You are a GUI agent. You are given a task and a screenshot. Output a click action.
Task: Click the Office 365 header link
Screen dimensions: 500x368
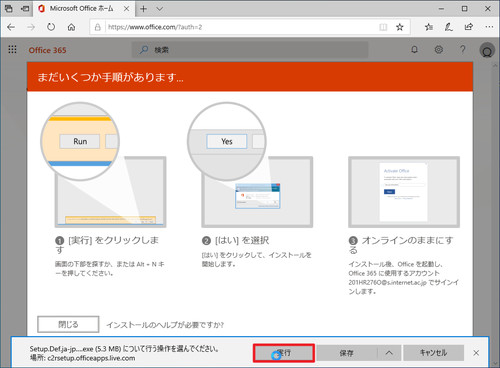(x=47, y=50)
